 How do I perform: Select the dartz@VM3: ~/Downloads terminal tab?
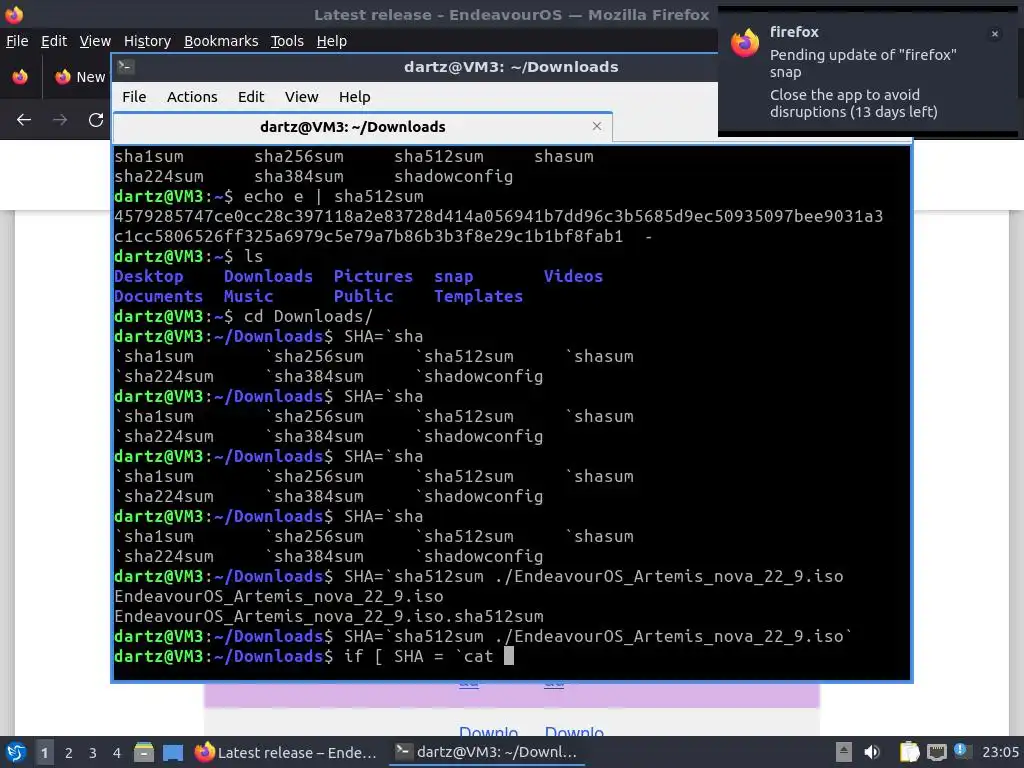[x=362, y=127]
